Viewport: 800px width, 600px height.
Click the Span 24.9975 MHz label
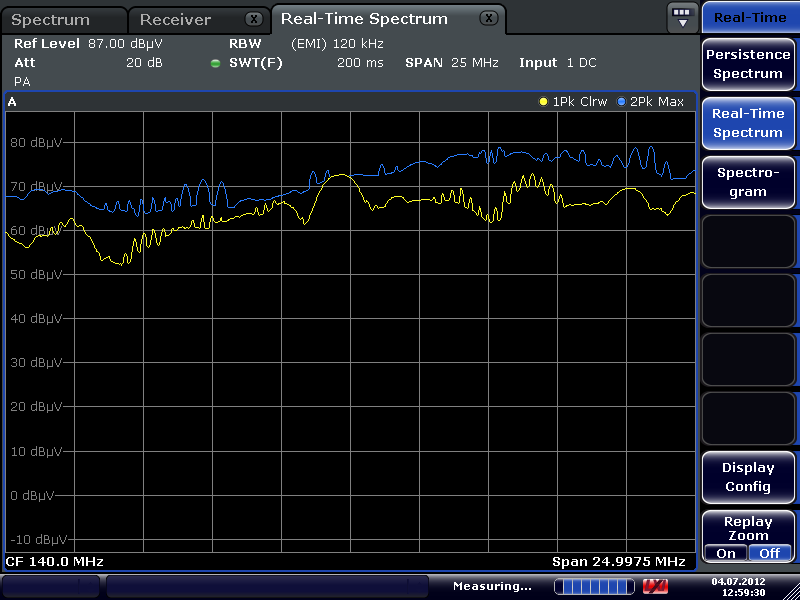click(618, 562)
